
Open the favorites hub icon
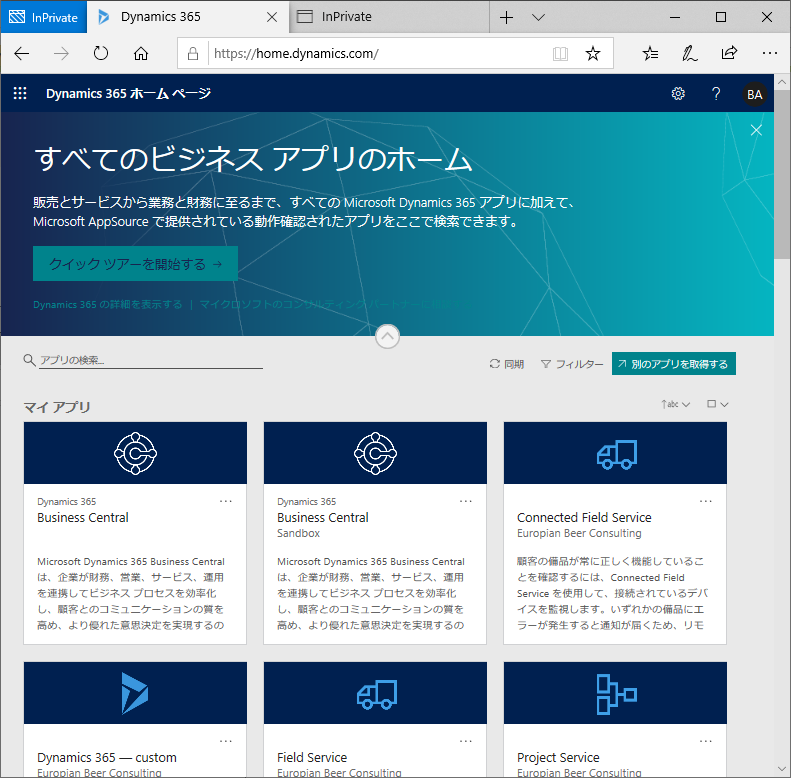pos(650,53)
